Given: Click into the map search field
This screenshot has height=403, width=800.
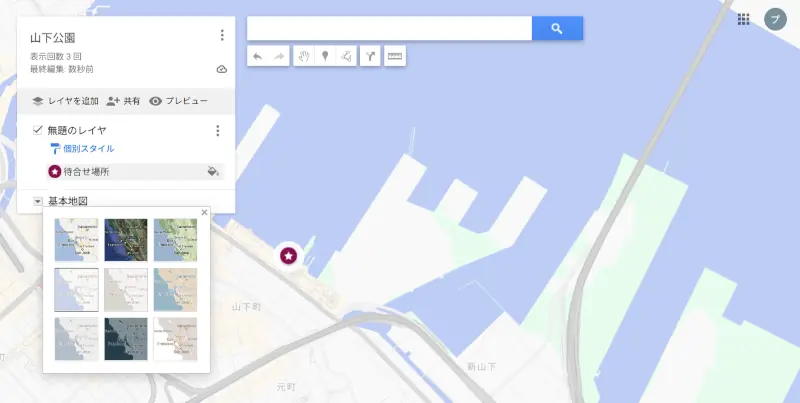Looking at the screenshot, I should coord(389,29).
